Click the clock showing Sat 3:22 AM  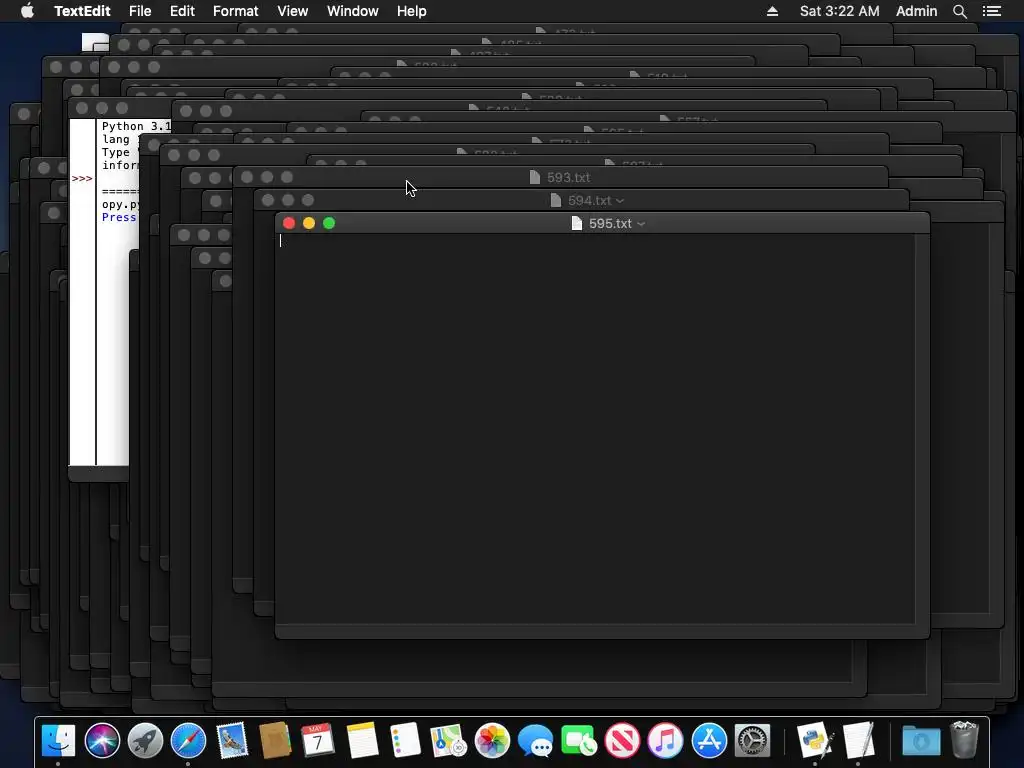839,11
